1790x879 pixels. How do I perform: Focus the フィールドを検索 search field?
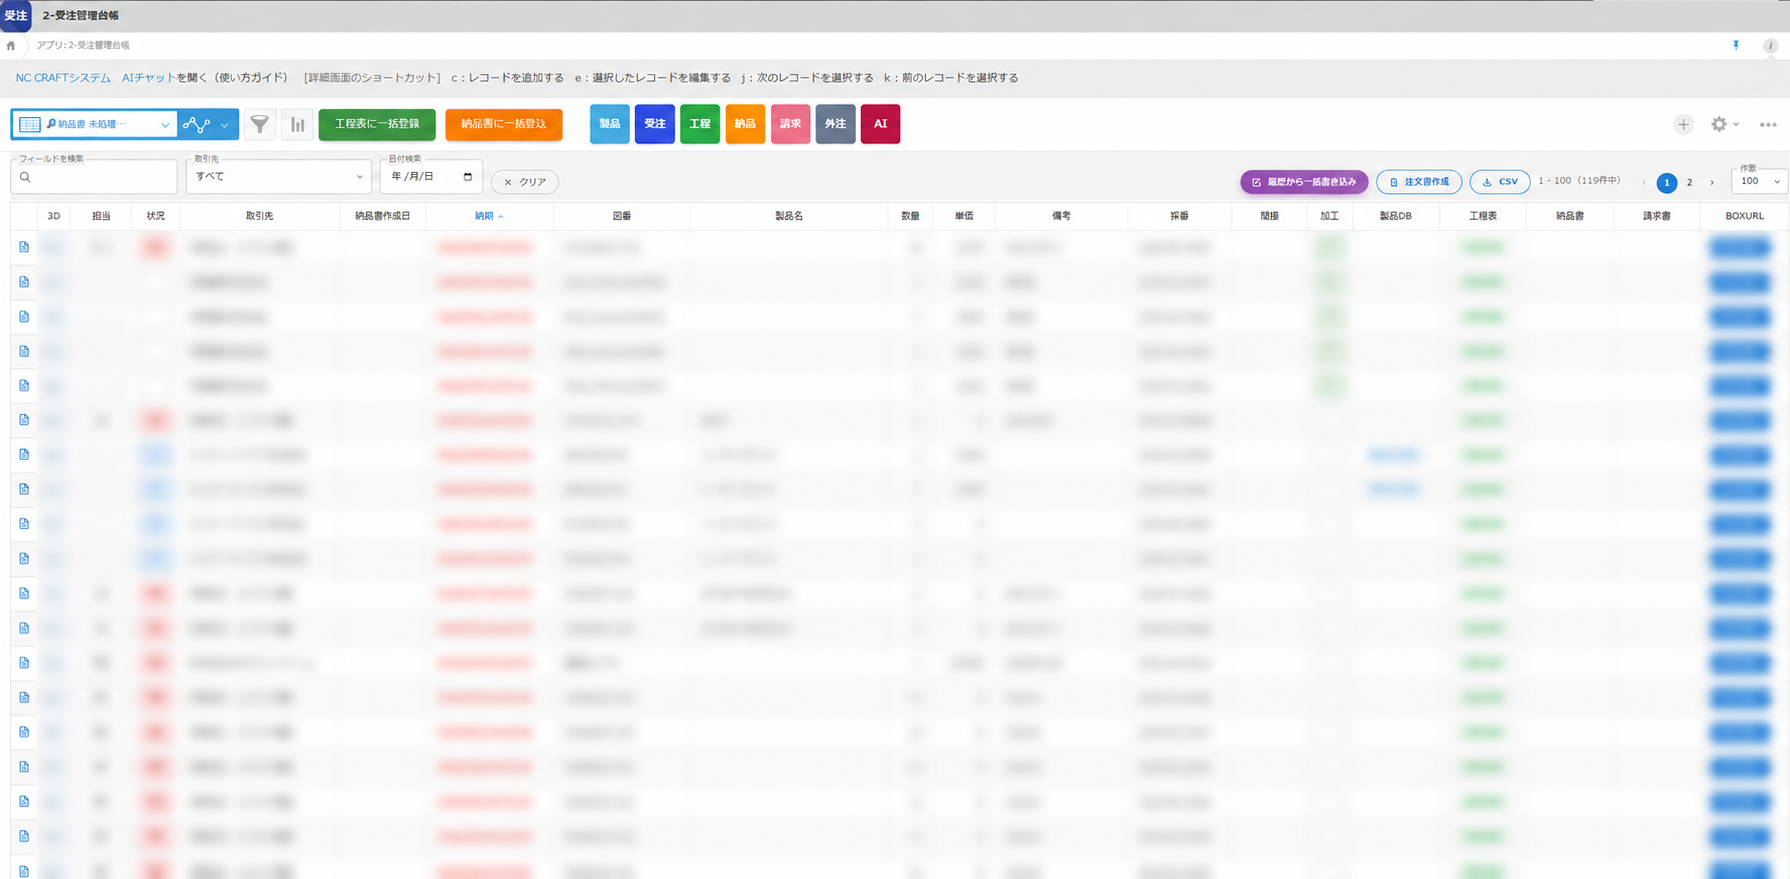(94, 177)
